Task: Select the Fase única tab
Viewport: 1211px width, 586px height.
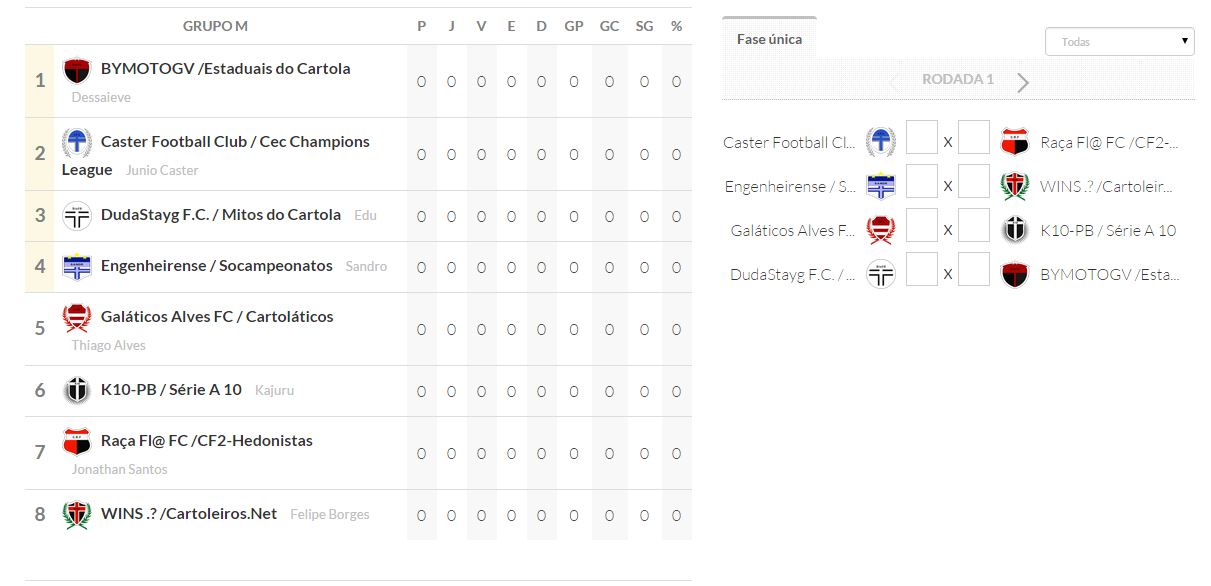Action: pyautogui.click(x=769, y=40)
